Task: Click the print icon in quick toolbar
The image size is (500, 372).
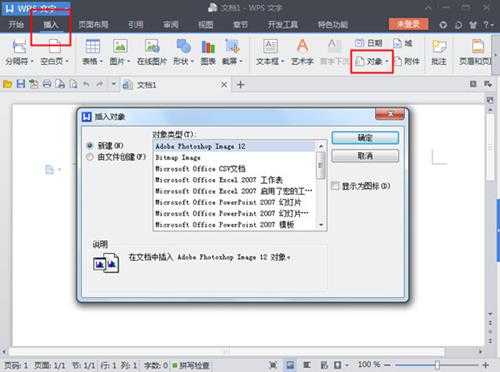Action: 47,84
